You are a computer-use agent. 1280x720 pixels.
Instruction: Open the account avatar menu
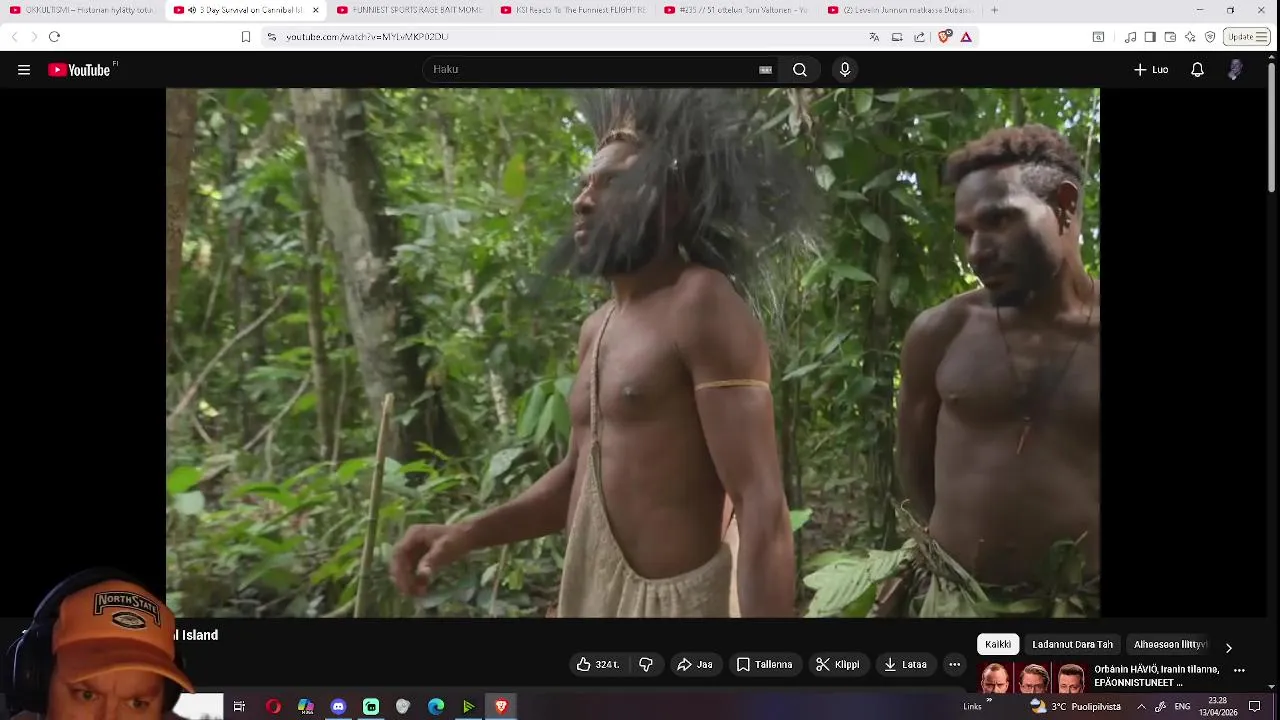click(x=1236, y=70)
